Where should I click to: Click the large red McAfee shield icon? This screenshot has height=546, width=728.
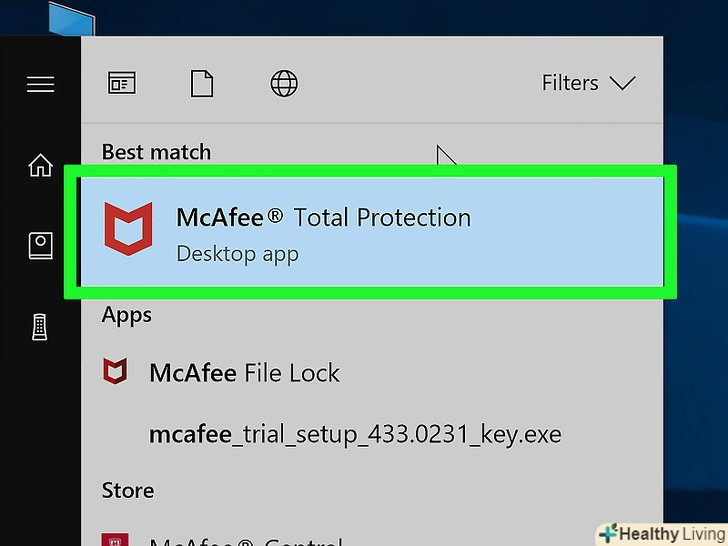tap(128, 228)
